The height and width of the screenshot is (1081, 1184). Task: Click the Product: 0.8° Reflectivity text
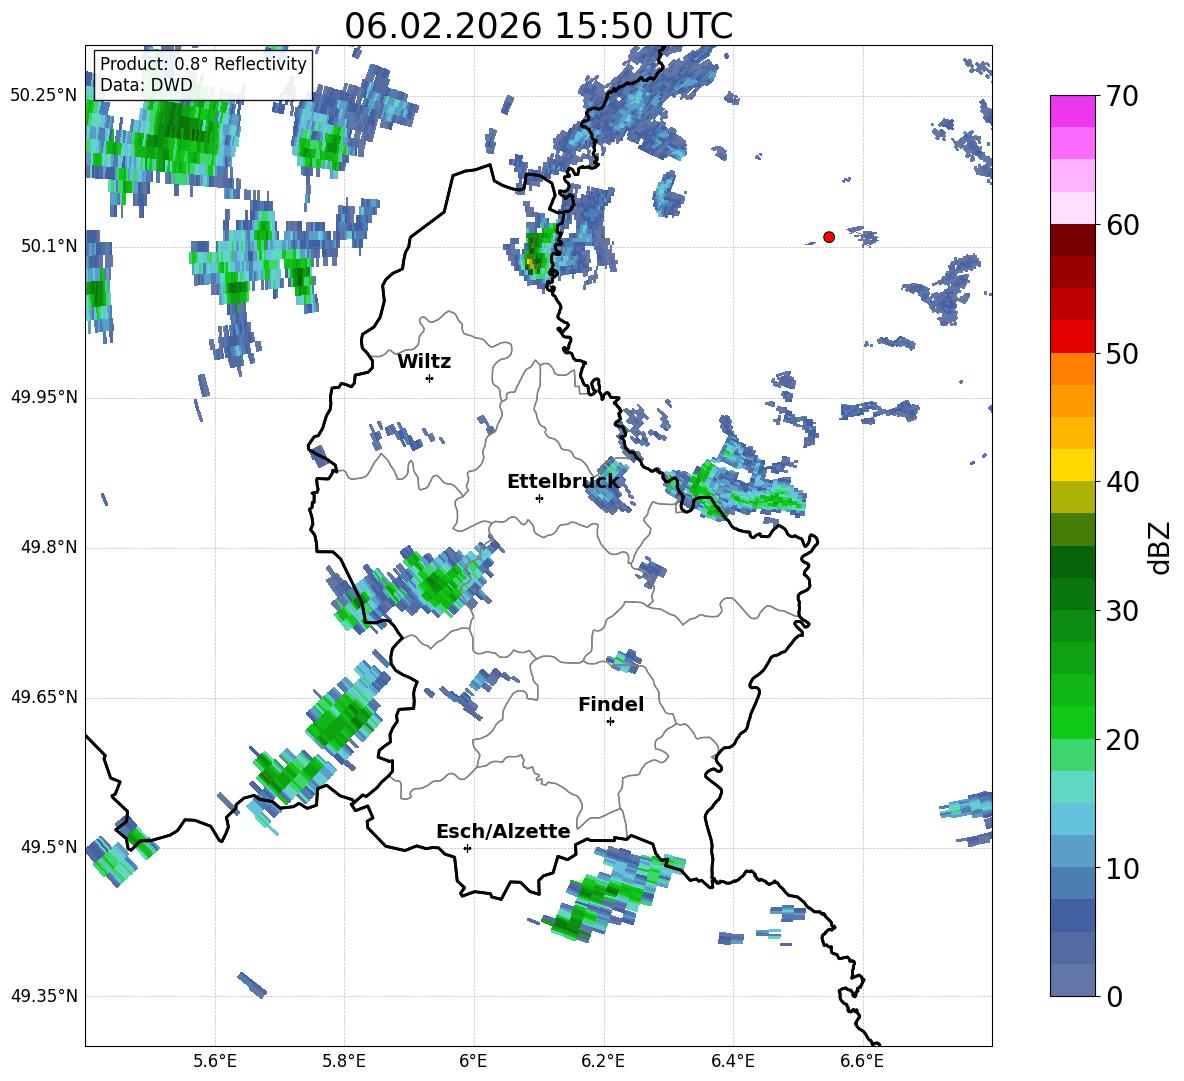(203, 64)
